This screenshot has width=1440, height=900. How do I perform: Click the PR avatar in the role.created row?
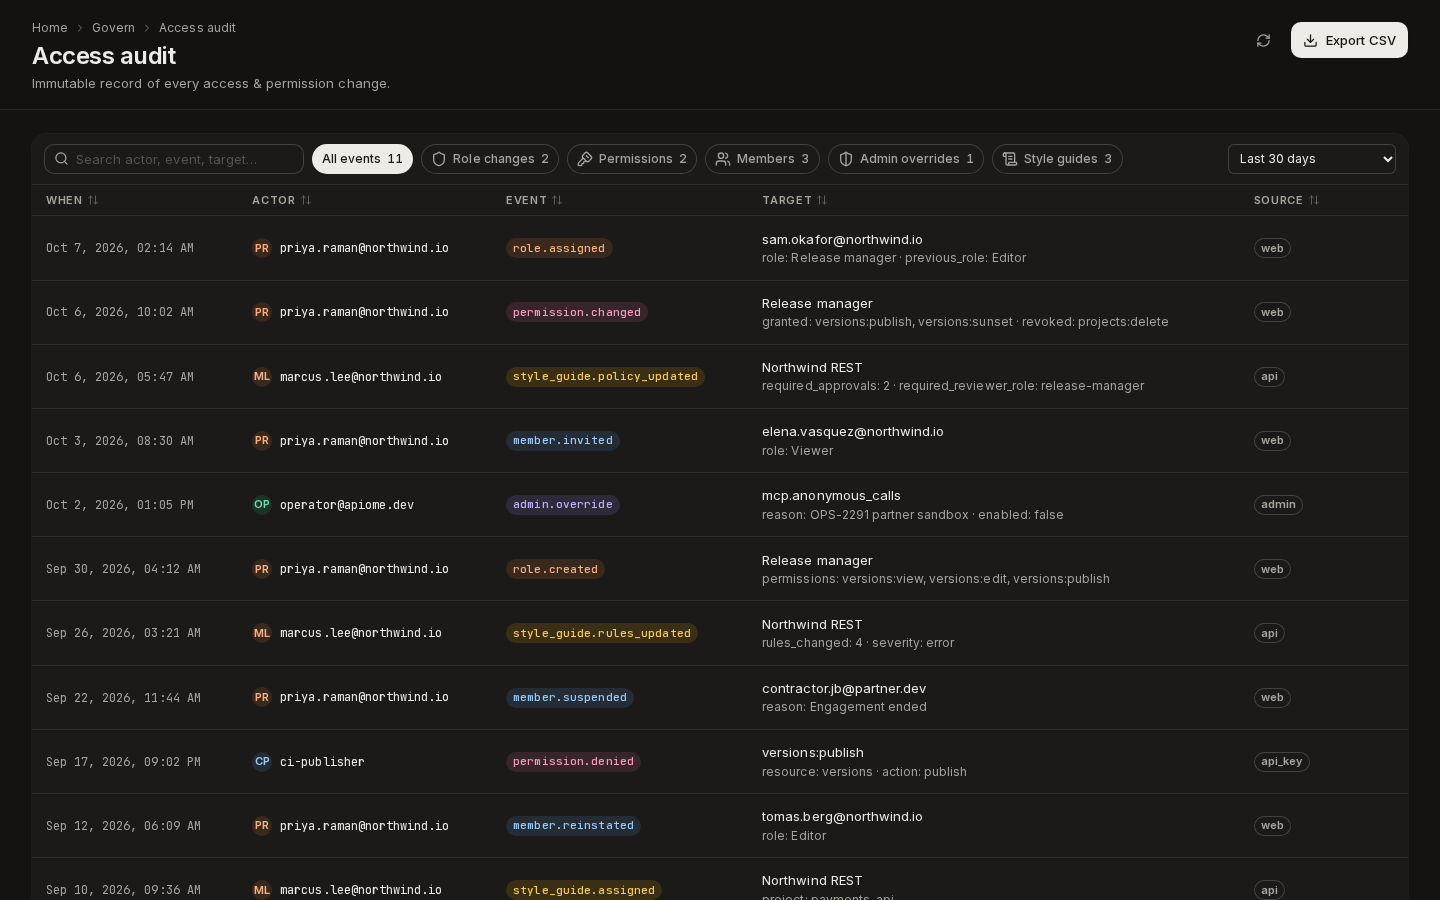[x=262, y=569]
